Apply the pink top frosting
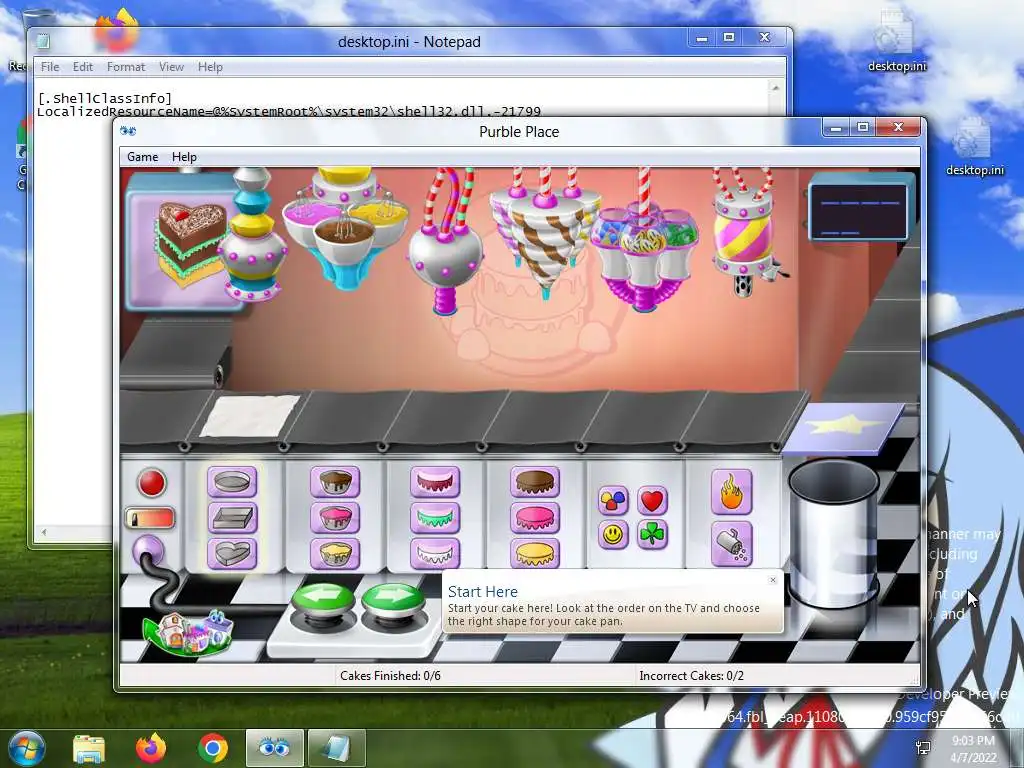Screen dimensions: 1024x768 tap(535, 518)
